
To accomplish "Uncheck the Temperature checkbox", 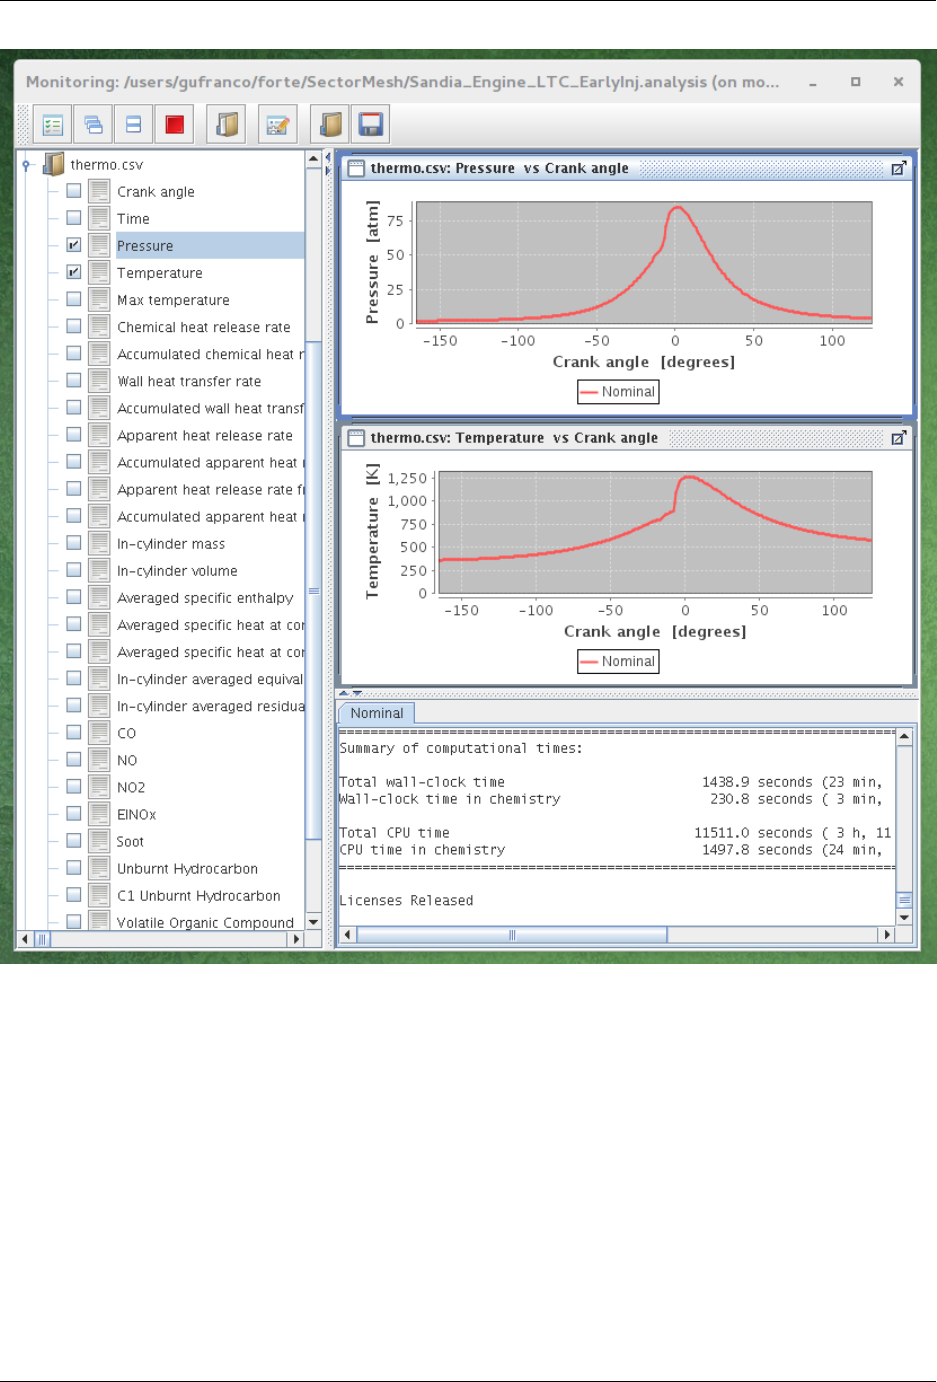I will coord(74,272).
